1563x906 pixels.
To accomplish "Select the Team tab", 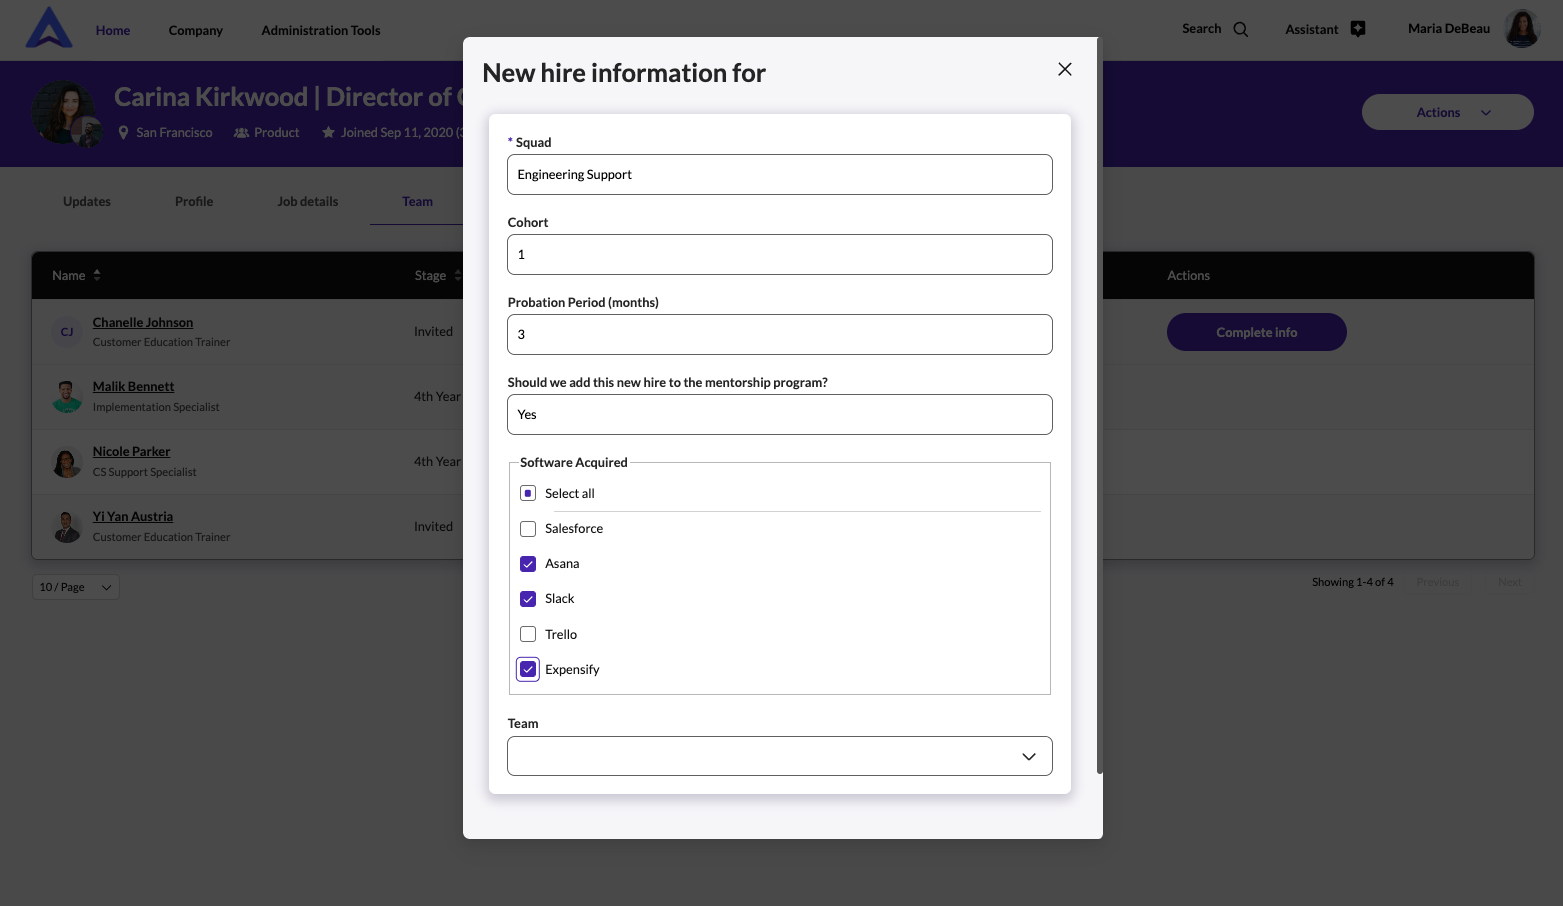I will pyautogui.click(x=417, y=201).
